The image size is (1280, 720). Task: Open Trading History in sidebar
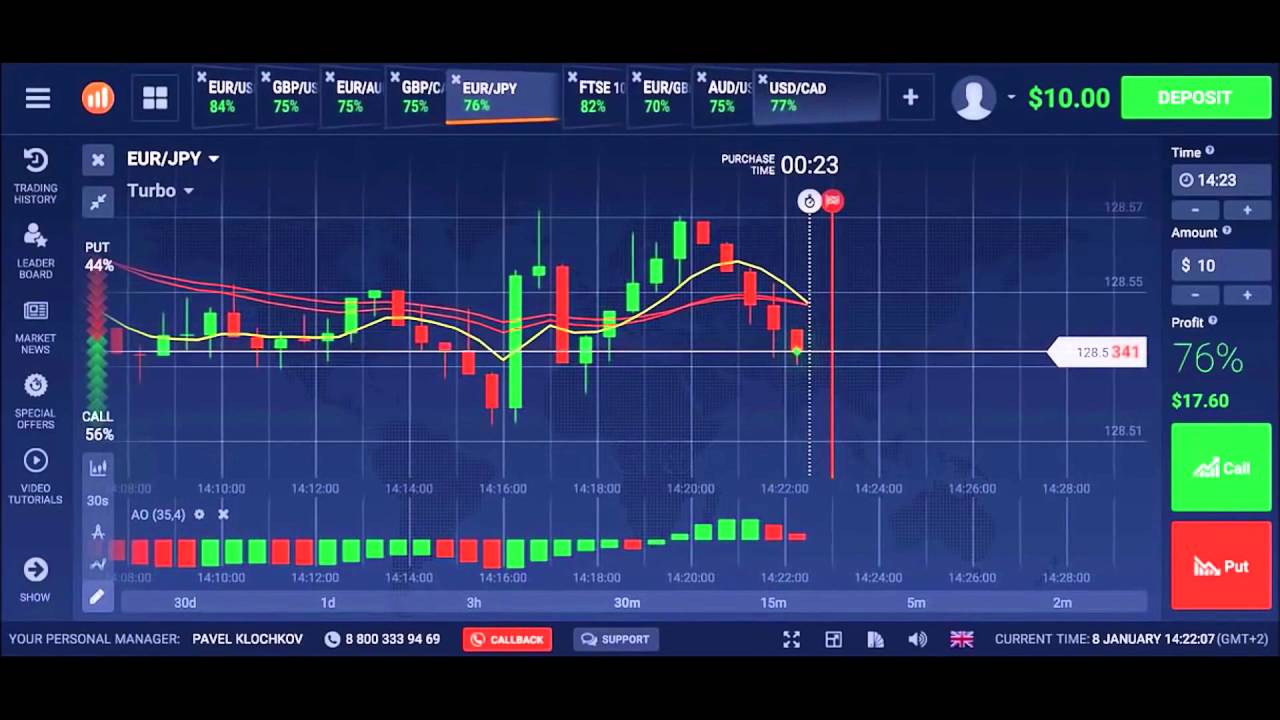(35, 176)
